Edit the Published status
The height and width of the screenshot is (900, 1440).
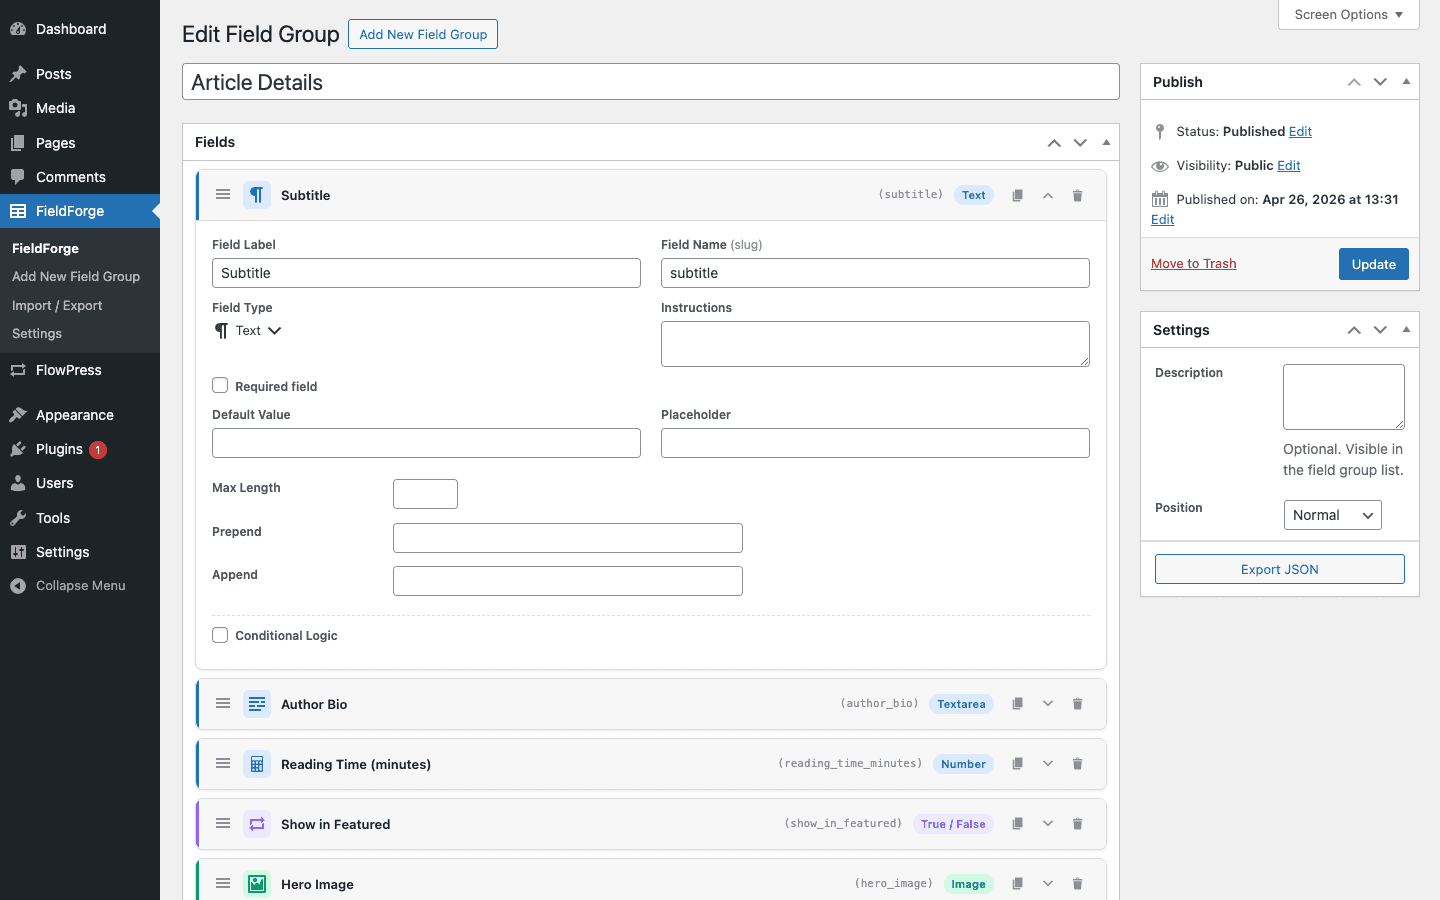point(1300,131)
